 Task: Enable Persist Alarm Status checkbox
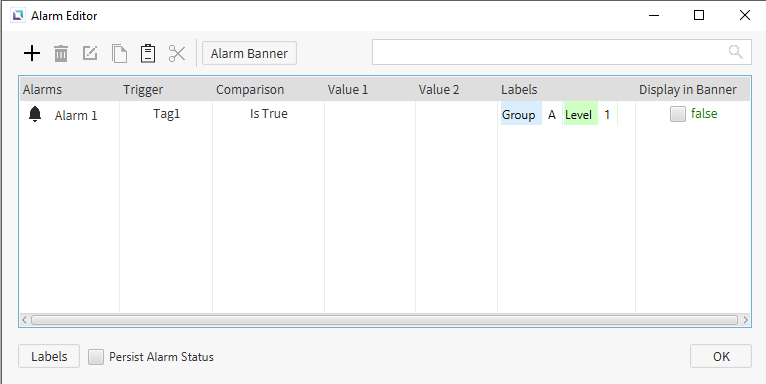tap(96, 357)
